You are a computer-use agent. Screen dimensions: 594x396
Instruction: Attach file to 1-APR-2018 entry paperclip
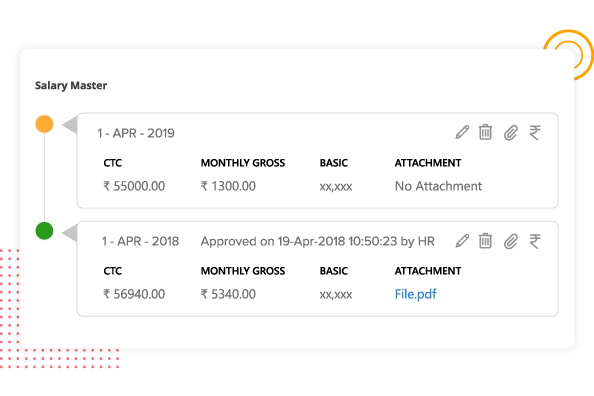pos(511,241)
